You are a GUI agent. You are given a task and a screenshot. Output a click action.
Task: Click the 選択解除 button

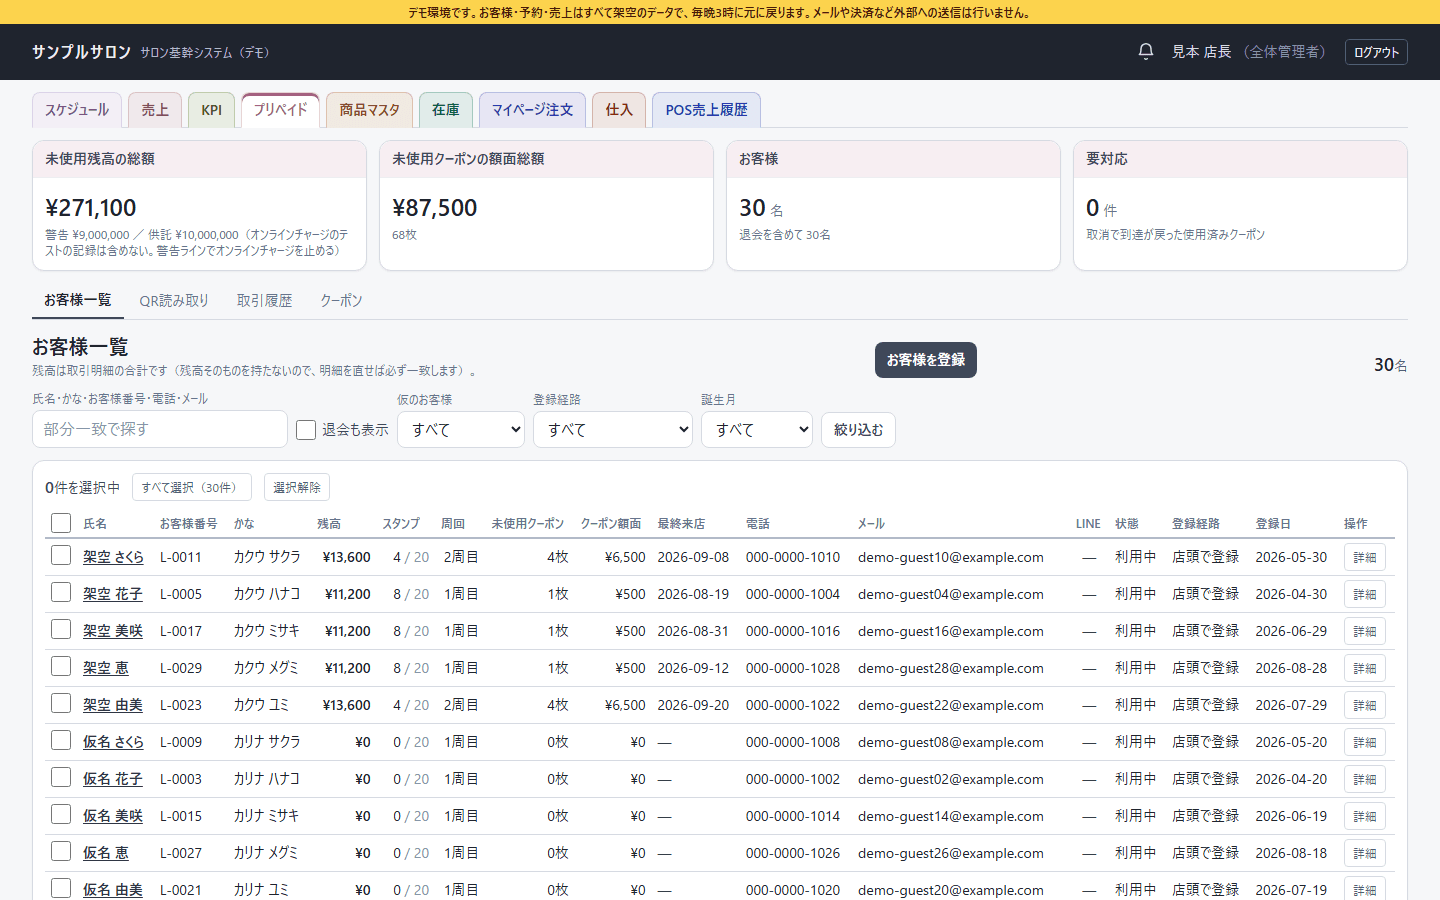pyautogui.click(x=297, y=487)
